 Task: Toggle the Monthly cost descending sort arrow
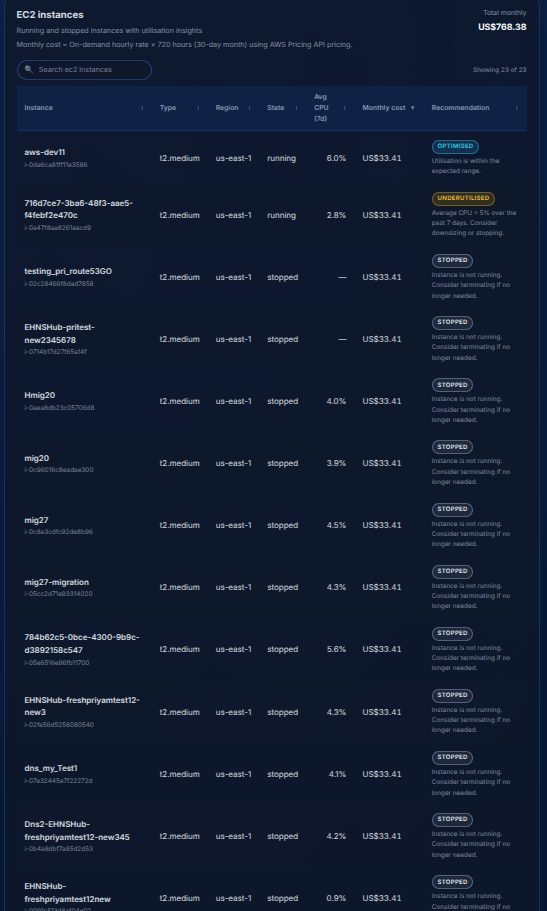[x=413, y=108]
